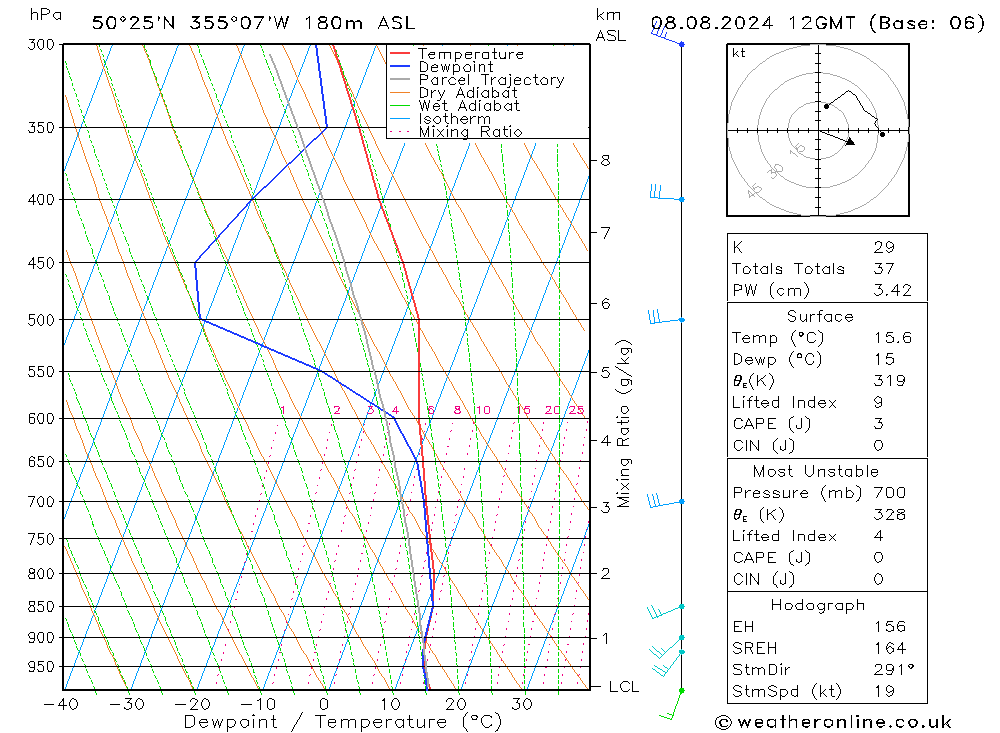Click the 'LCL' level marker label

click(623, 686)
